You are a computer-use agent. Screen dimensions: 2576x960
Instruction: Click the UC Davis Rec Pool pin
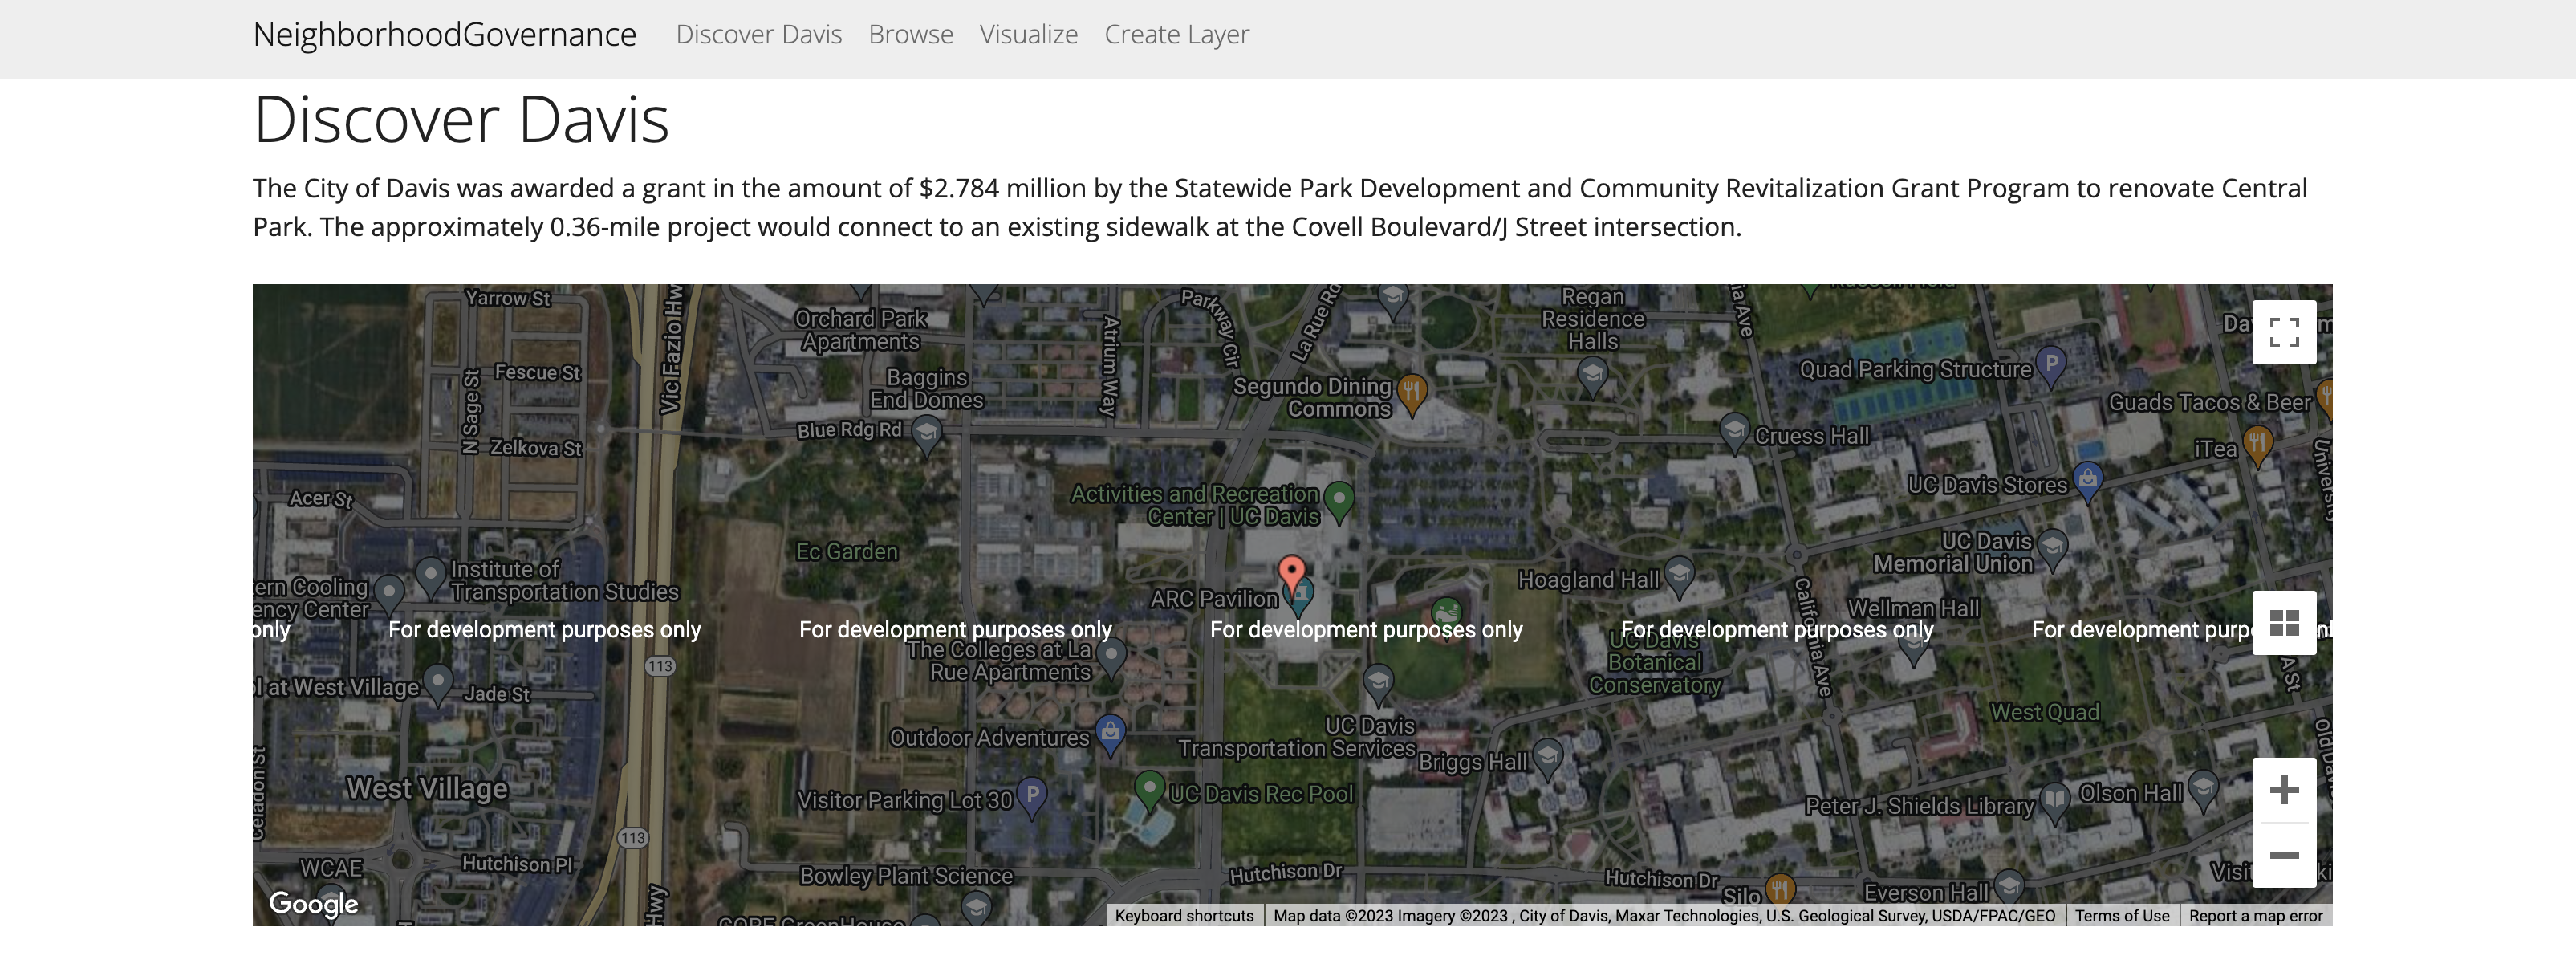(x=1149, y=787)
